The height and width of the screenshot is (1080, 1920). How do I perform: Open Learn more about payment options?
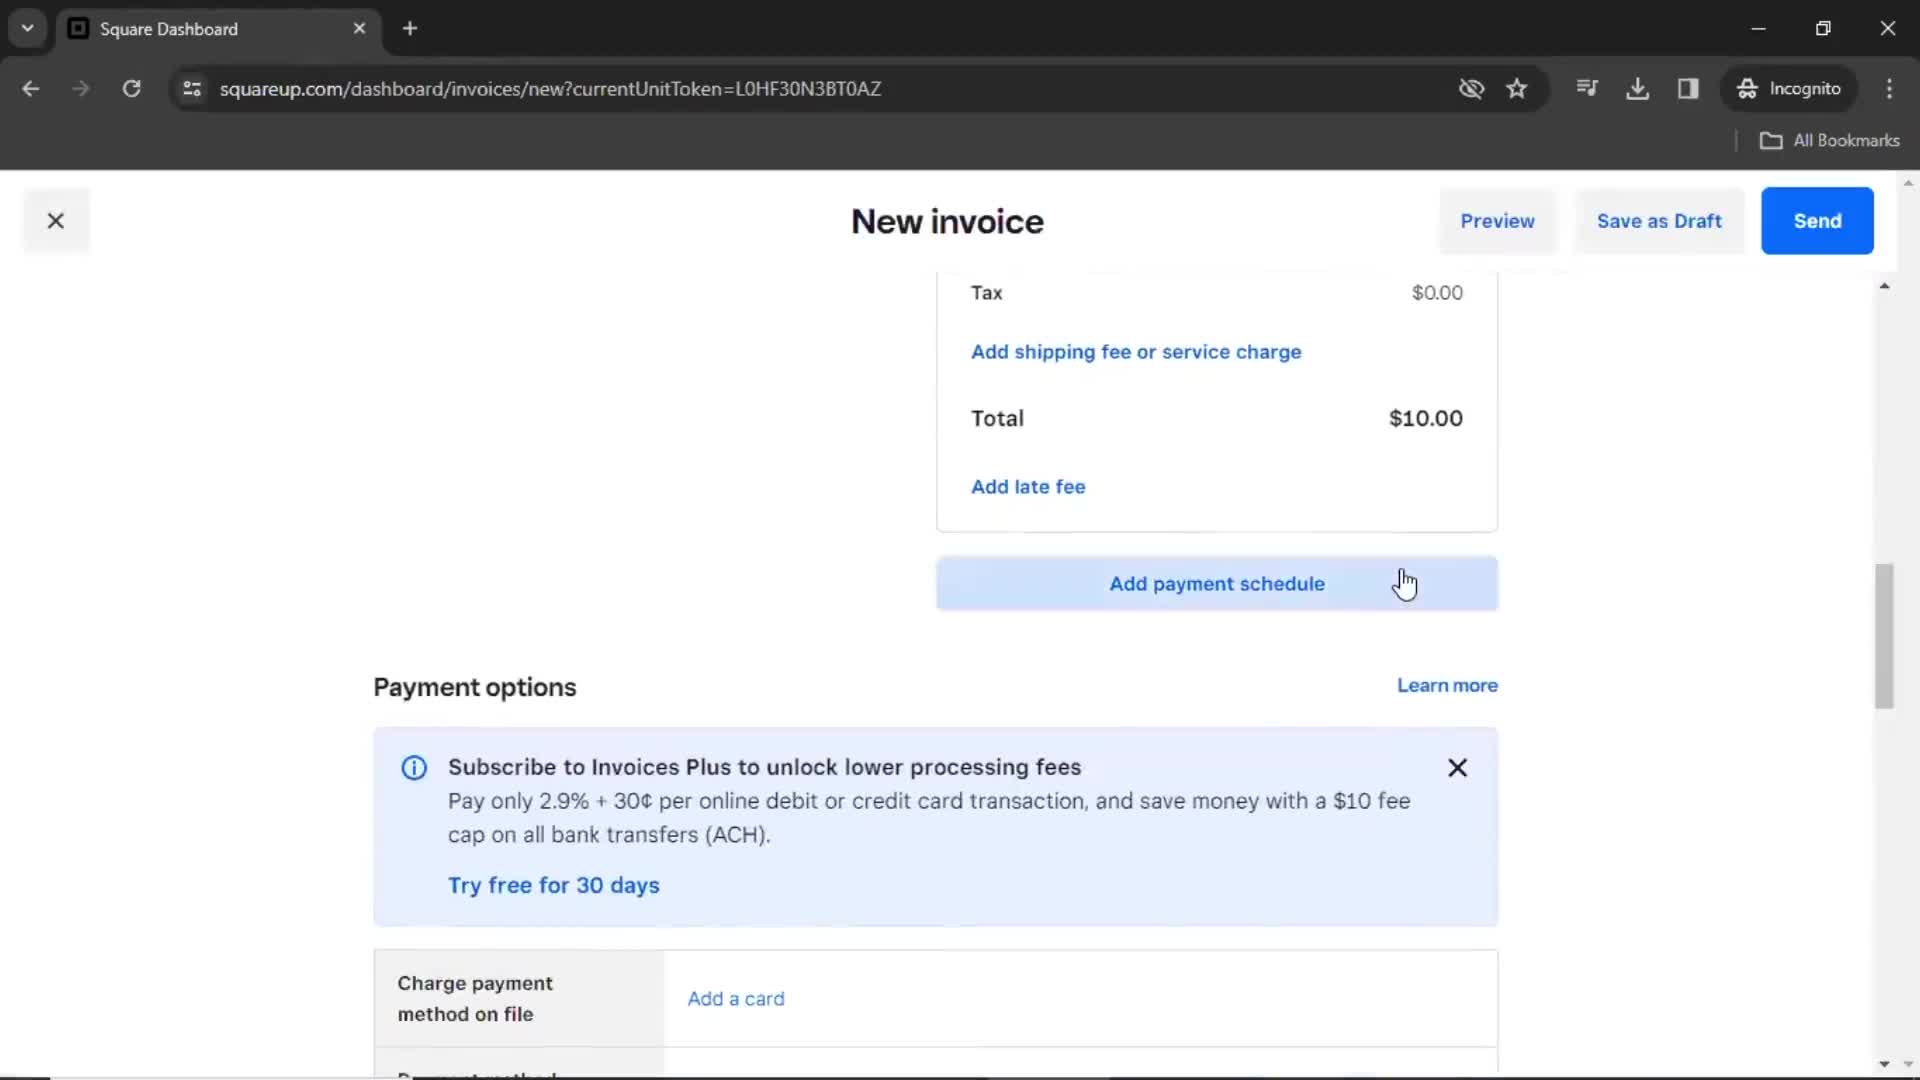click(x=1447, y=686)
